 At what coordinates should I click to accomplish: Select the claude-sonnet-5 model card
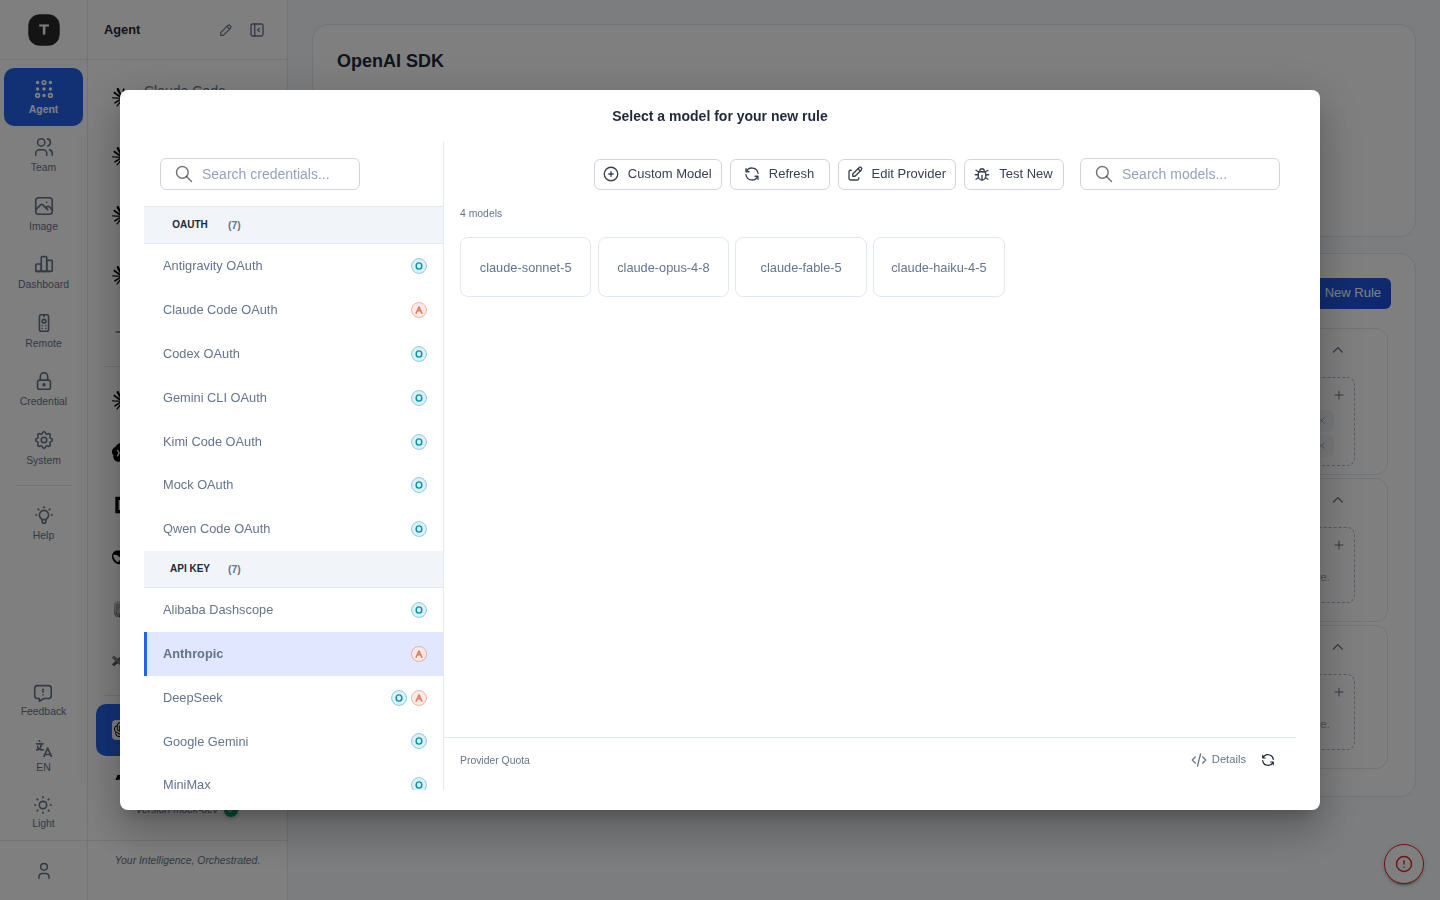pos(525,267)
